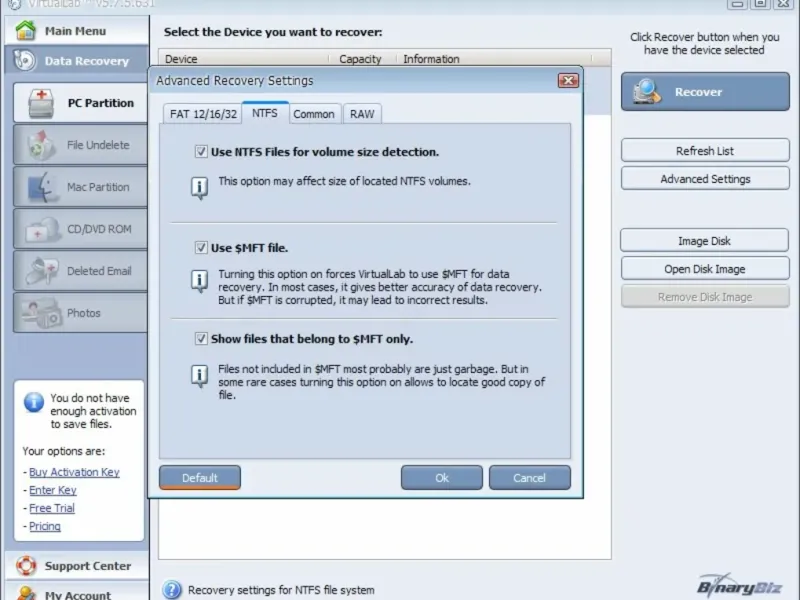The image size is (800, 600).
Task: Click 'Recovery settings for NTFS file system' status text
Action: [x=281, y=590]
